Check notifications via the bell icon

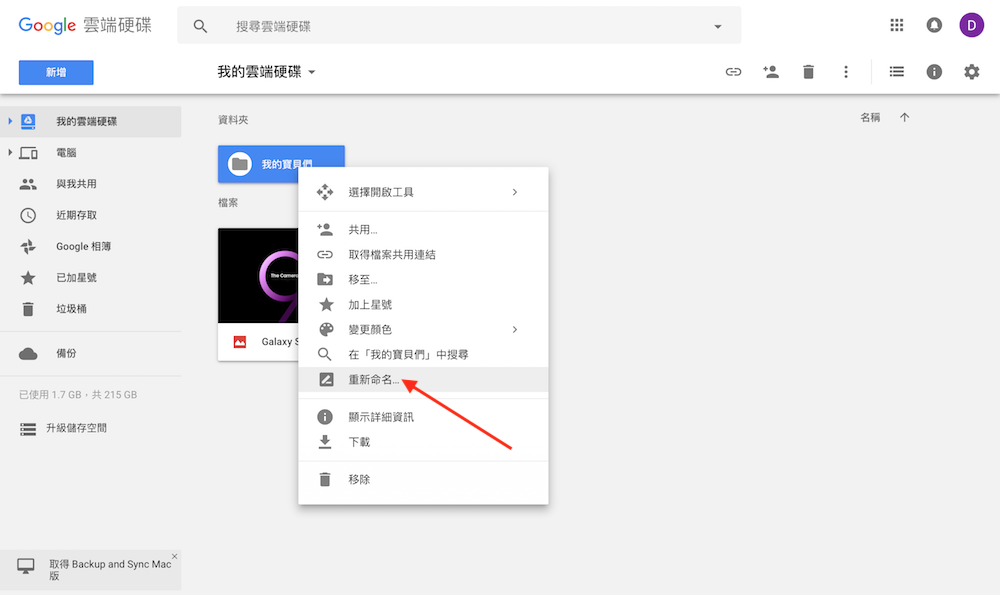pyautogui.click(x=934, y=24)
